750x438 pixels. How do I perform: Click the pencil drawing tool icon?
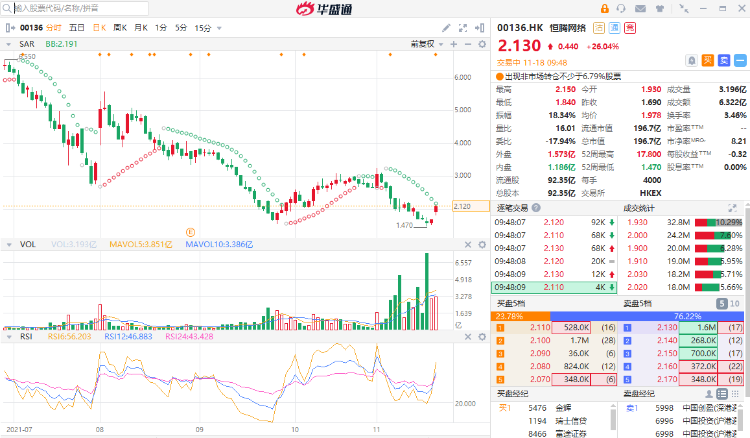[446, 28]
